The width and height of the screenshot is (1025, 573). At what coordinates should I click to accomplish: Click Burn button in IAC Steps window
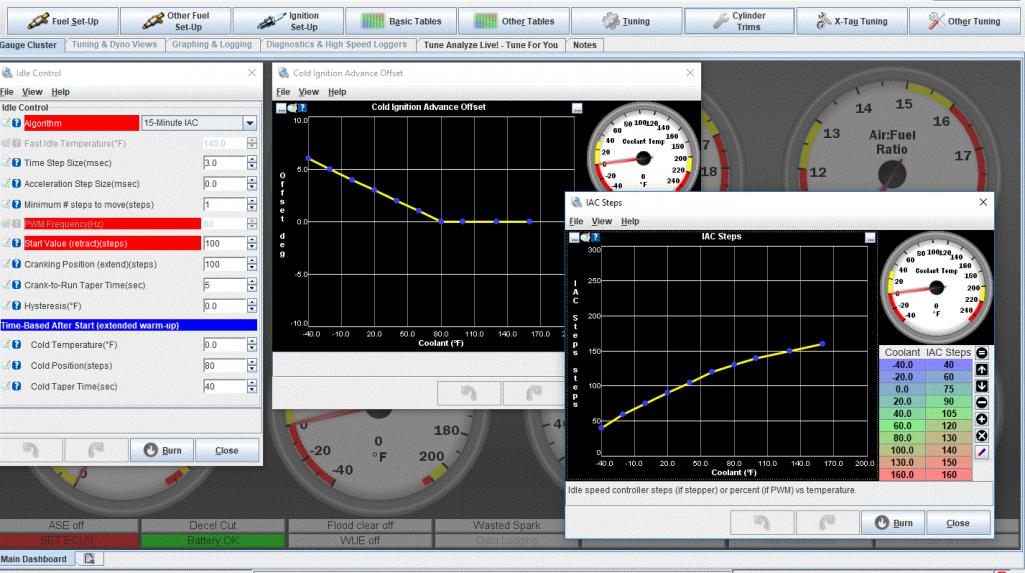click(x=892, y=522)
